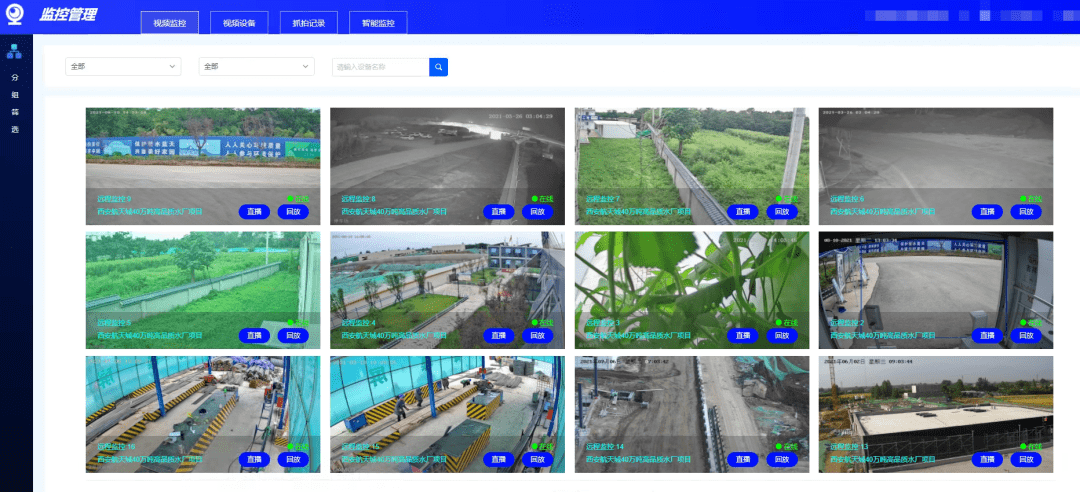The image size is (1080, 492).
Task: Click the online status indicator on 远程监控 3
Action: [780, 322]
